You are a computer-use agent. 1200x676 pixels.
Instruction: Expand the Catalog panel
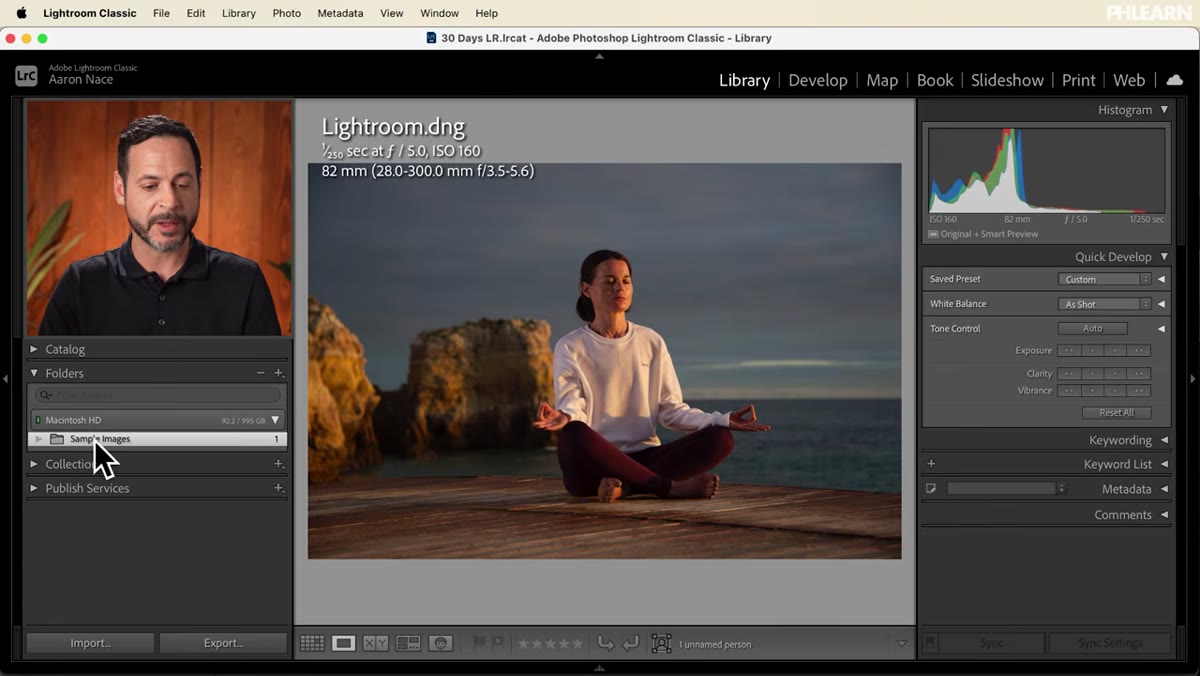pyautogui.click(x=34, y=349)
